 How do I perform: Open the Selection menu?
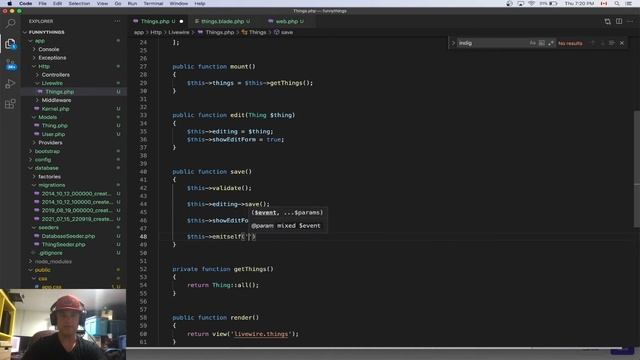point(79,3)
